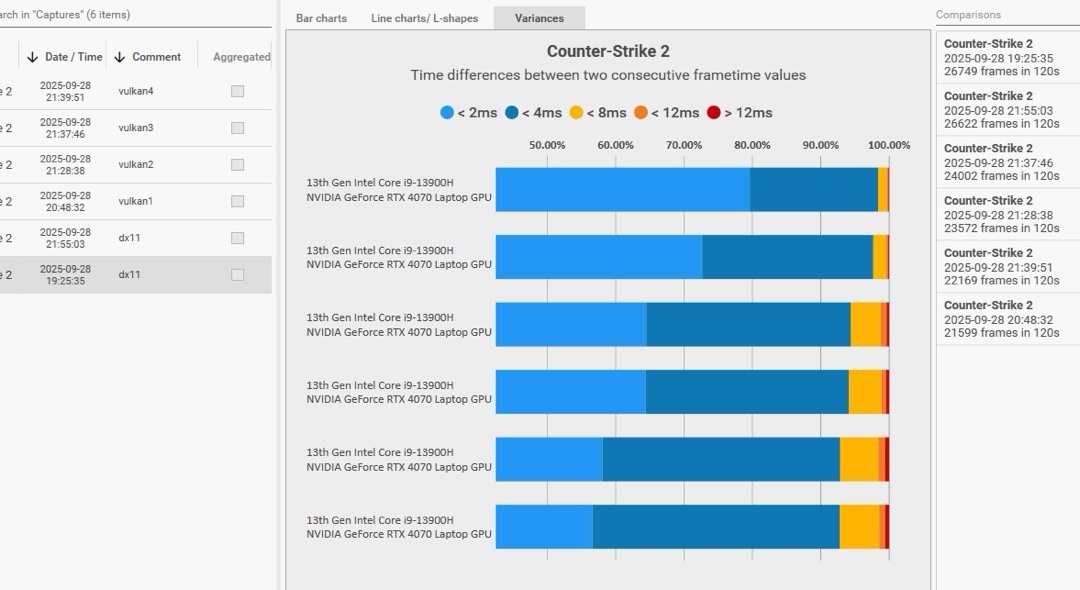Click the Date / Time column header text

coord(74,57)
